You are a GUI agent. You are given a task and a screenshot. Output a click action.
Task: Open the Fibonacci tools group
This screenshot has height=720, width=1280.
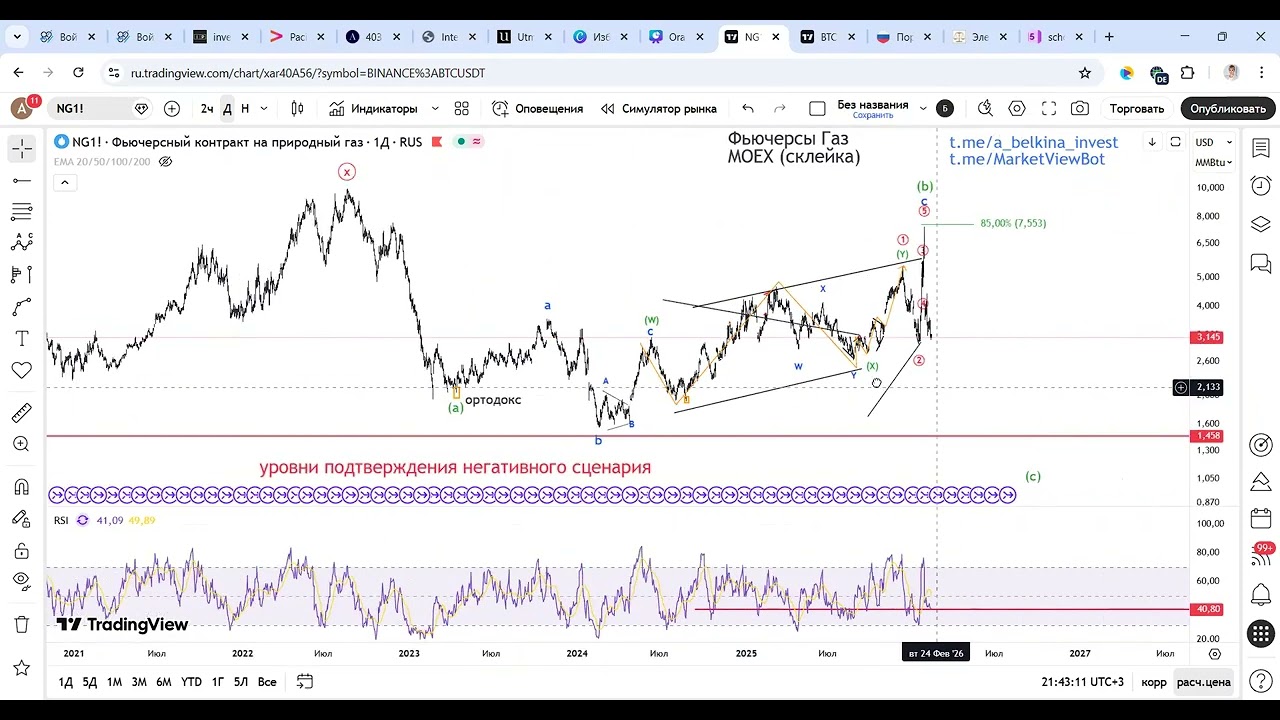(21, 212)
